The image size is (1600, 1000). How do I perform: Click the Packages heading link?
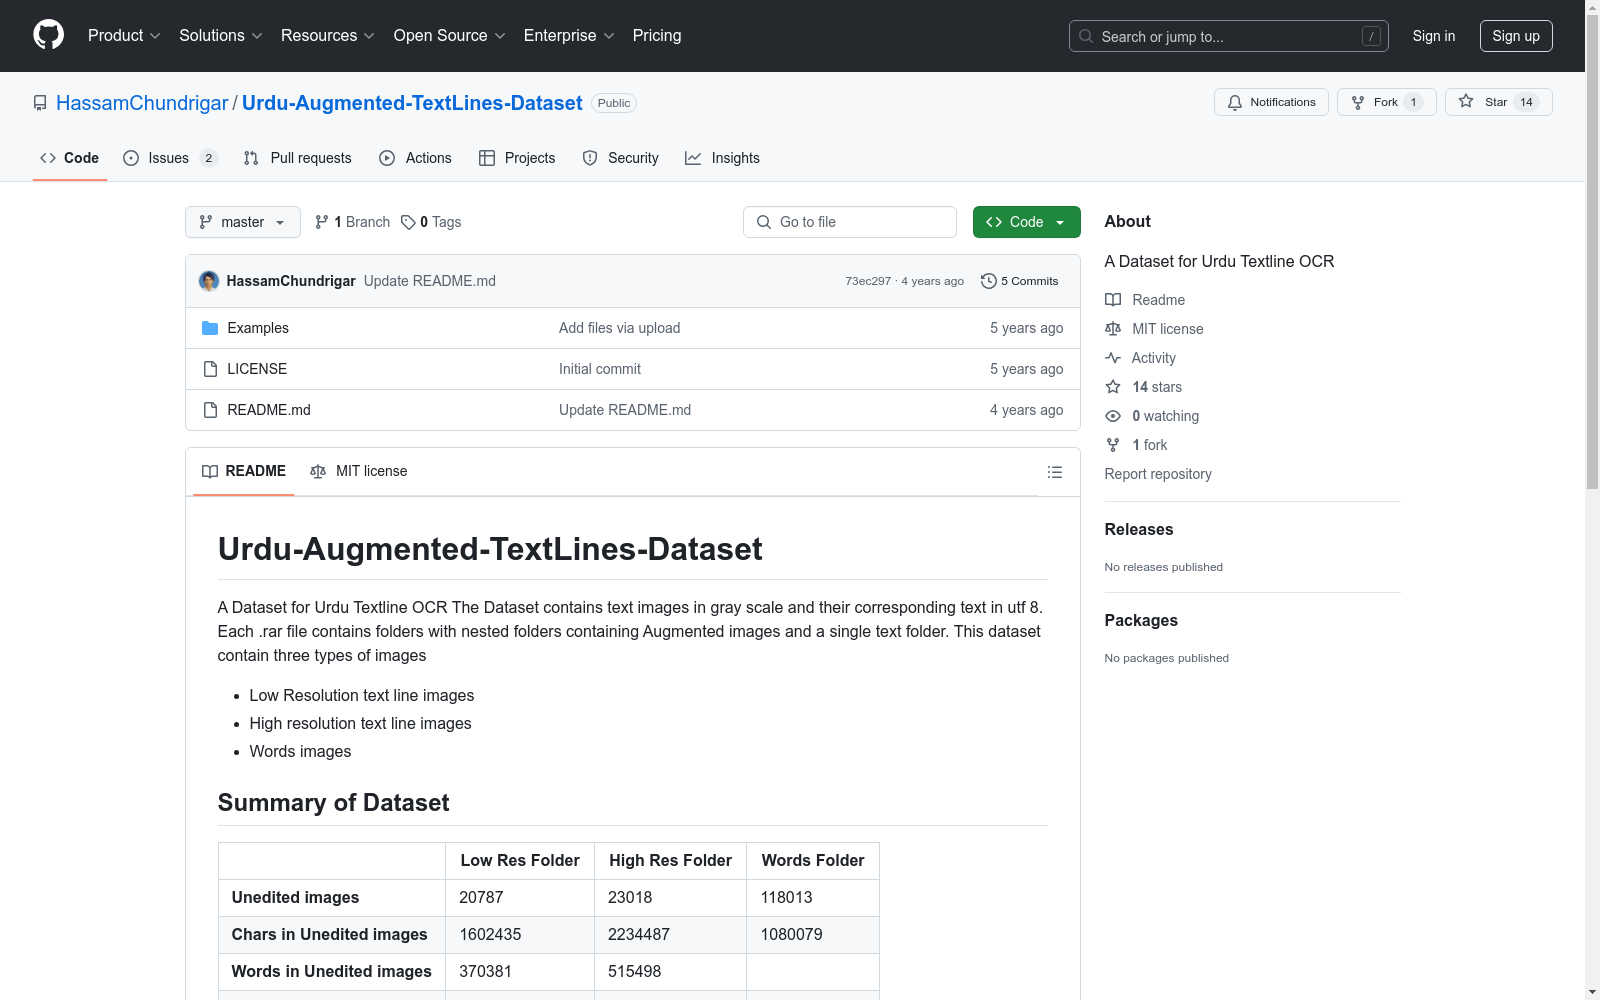(1141, 621)
